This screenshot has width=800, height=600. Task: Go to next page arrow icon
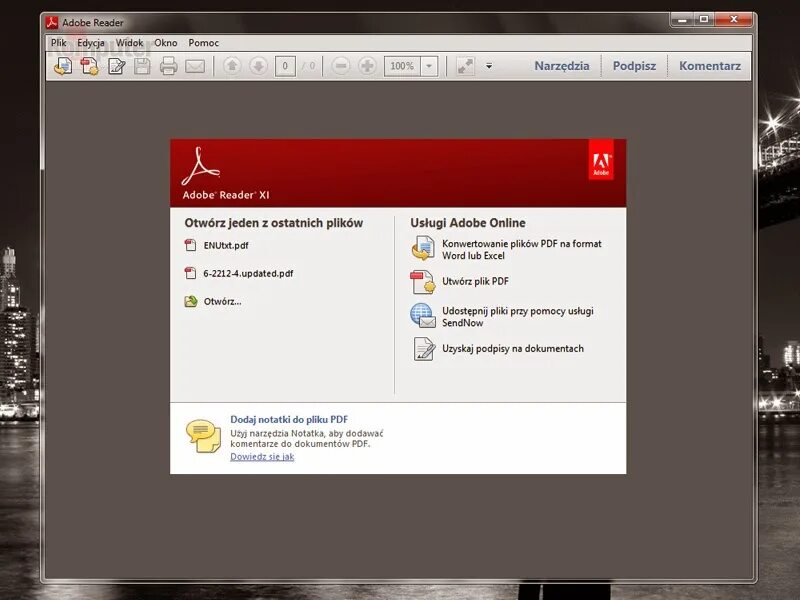click(x=259, y=66)
